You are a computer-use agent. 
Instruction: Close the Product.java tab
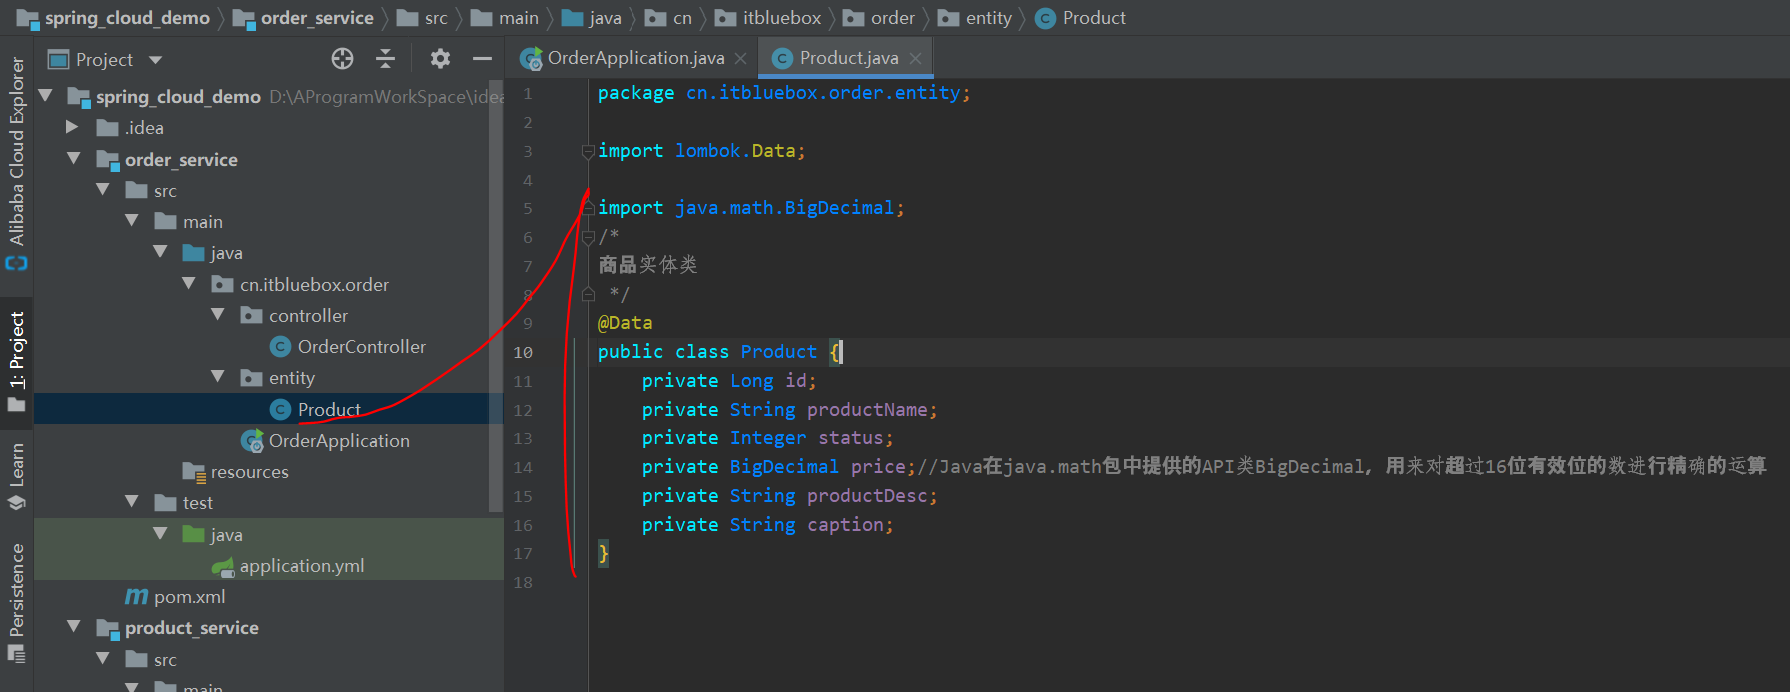point(915,59)
